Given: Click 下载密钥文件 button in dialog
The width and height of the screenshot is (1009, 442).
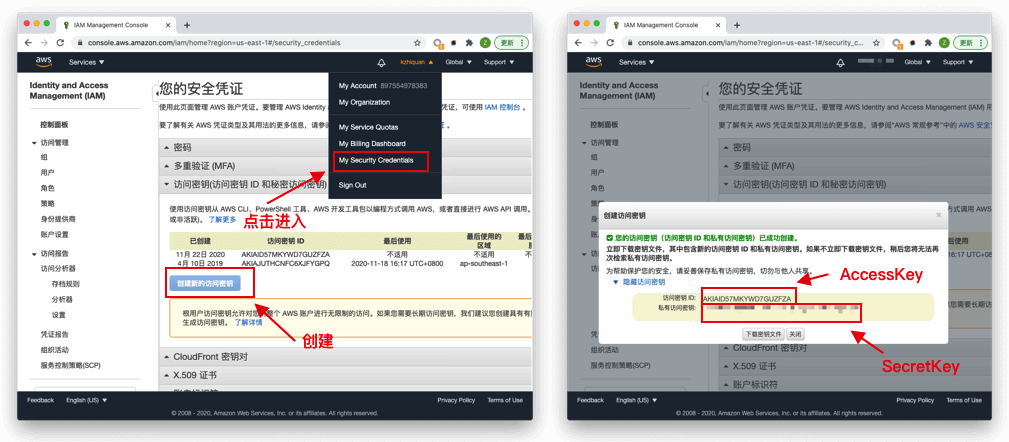Looking at the screenshot, I should click(x=763, y=335).
